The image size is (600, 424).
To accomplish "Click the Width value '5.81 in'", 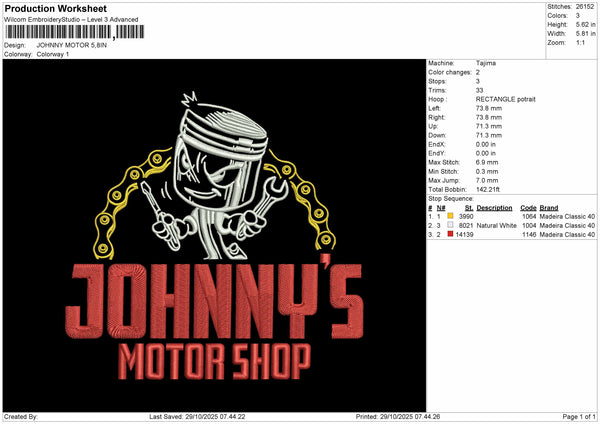I will click(585, 34).
